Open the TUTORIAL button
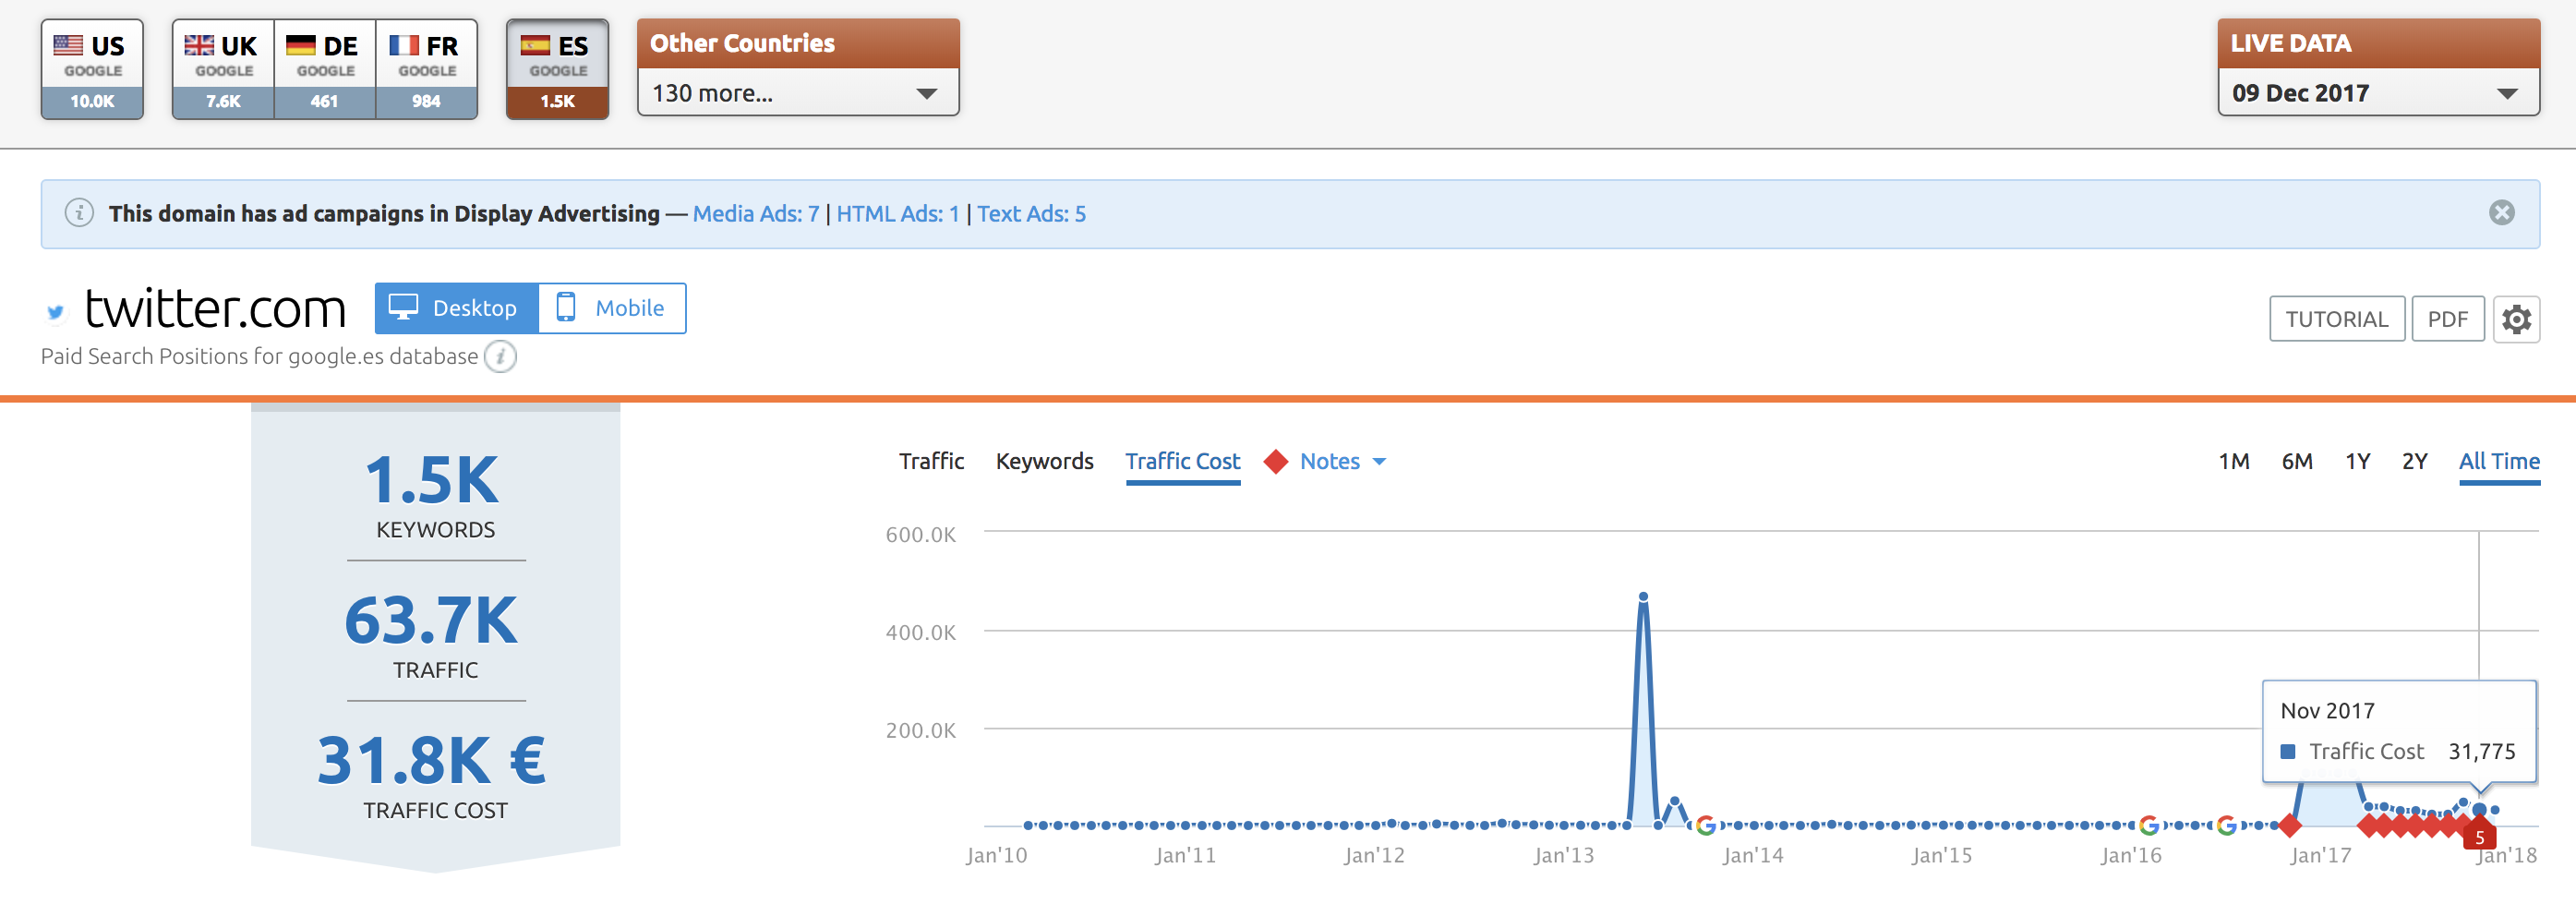This screenshot has height=916, width=2576. click(2337, 319)
